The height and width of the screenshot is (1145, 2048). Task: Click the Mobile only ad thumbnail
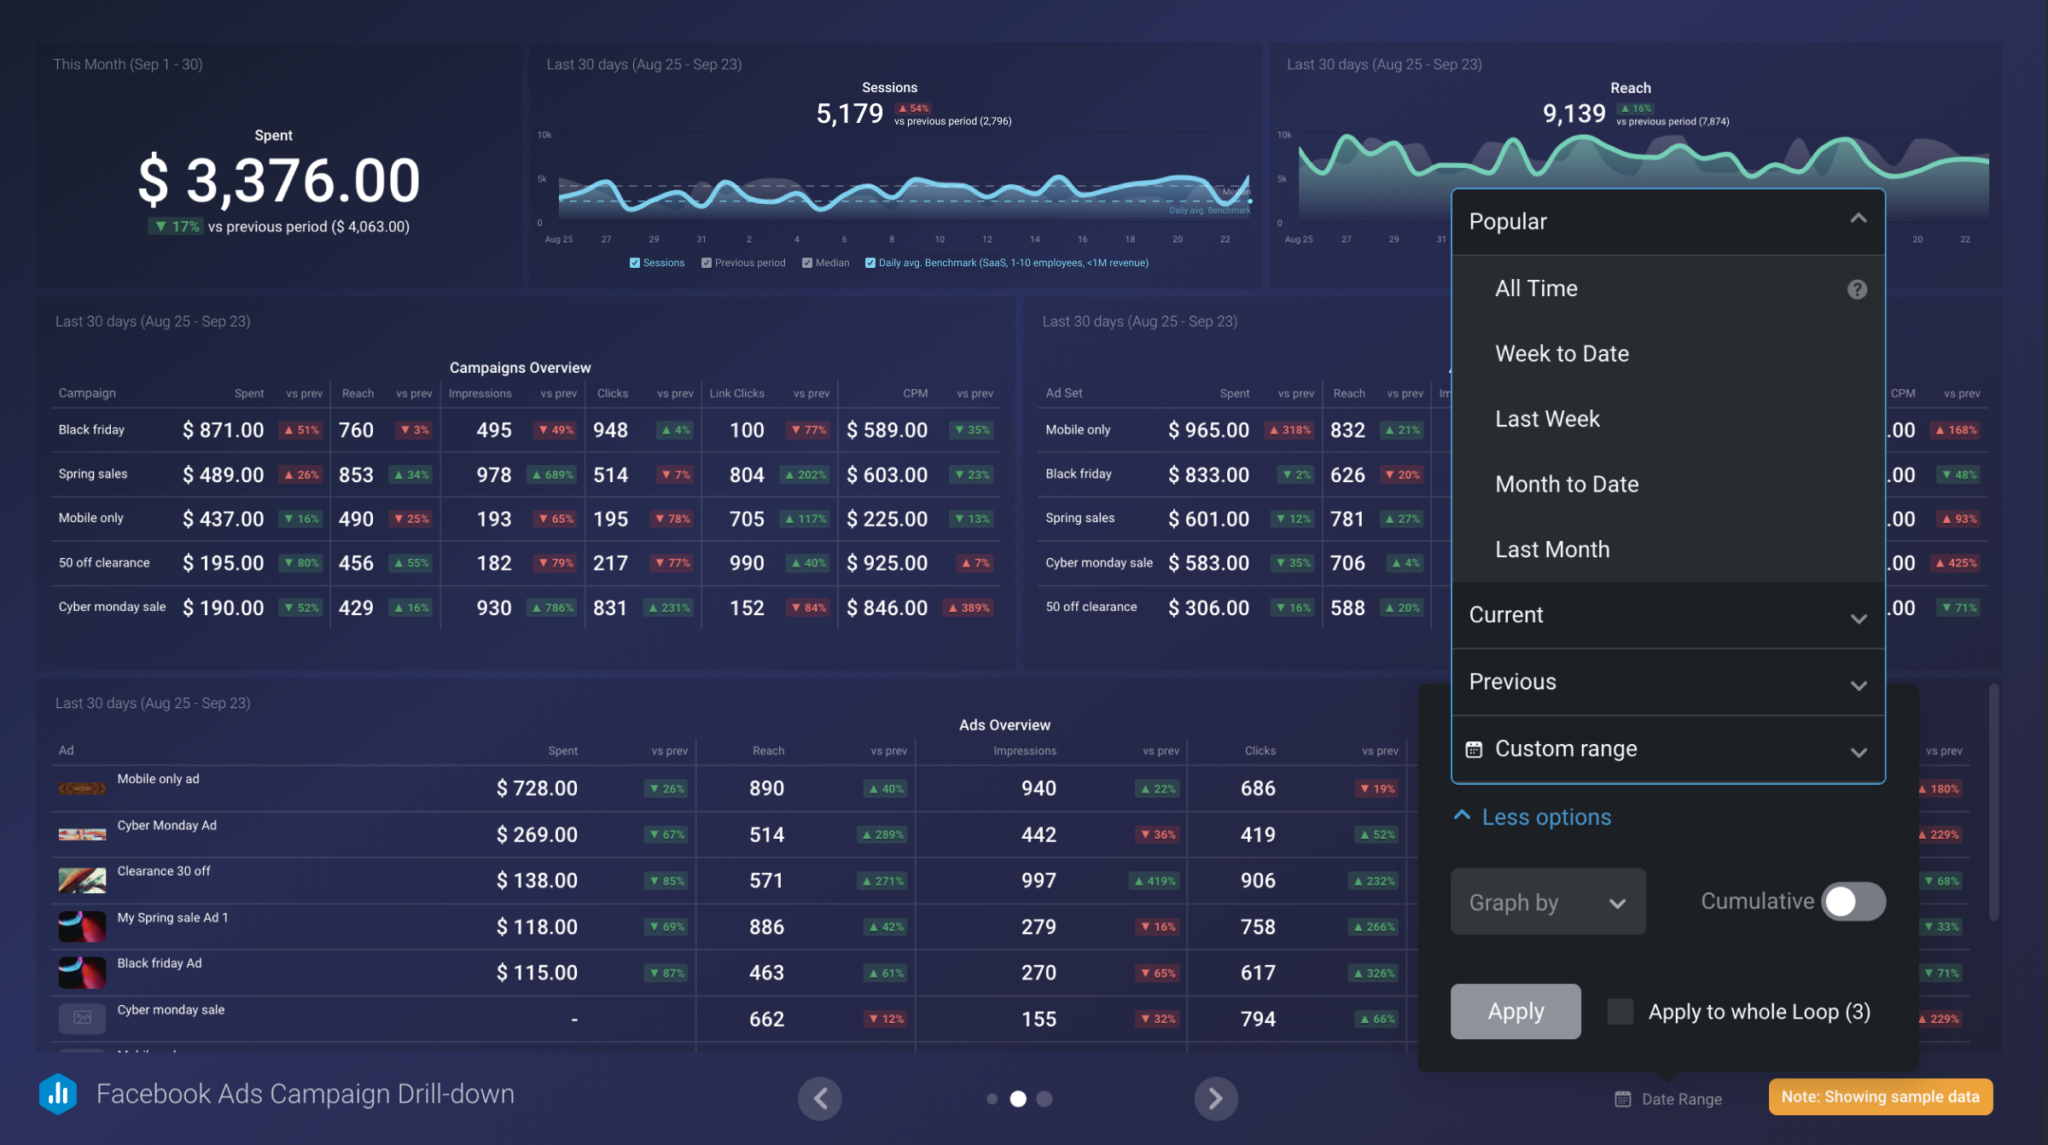click(x=82, y=787)
